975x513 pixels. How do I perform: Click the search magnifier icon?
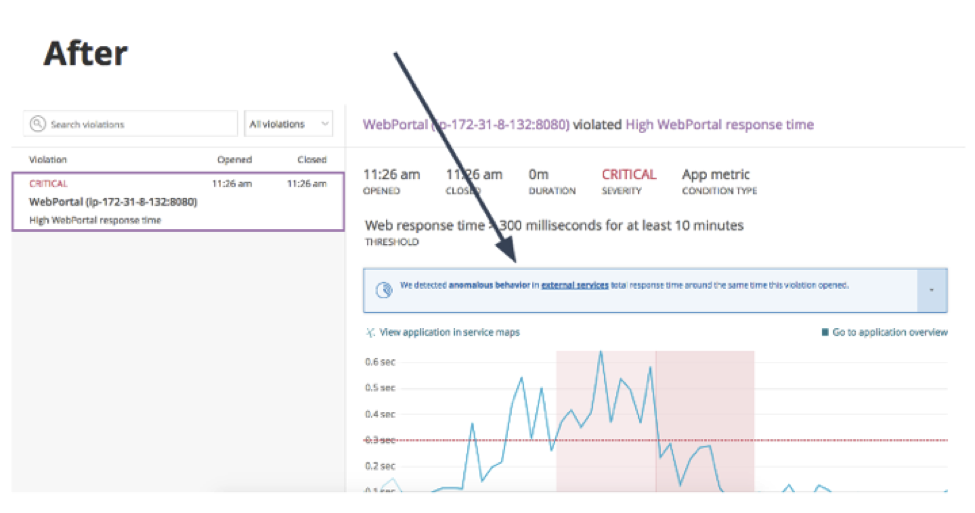[38, 124]
